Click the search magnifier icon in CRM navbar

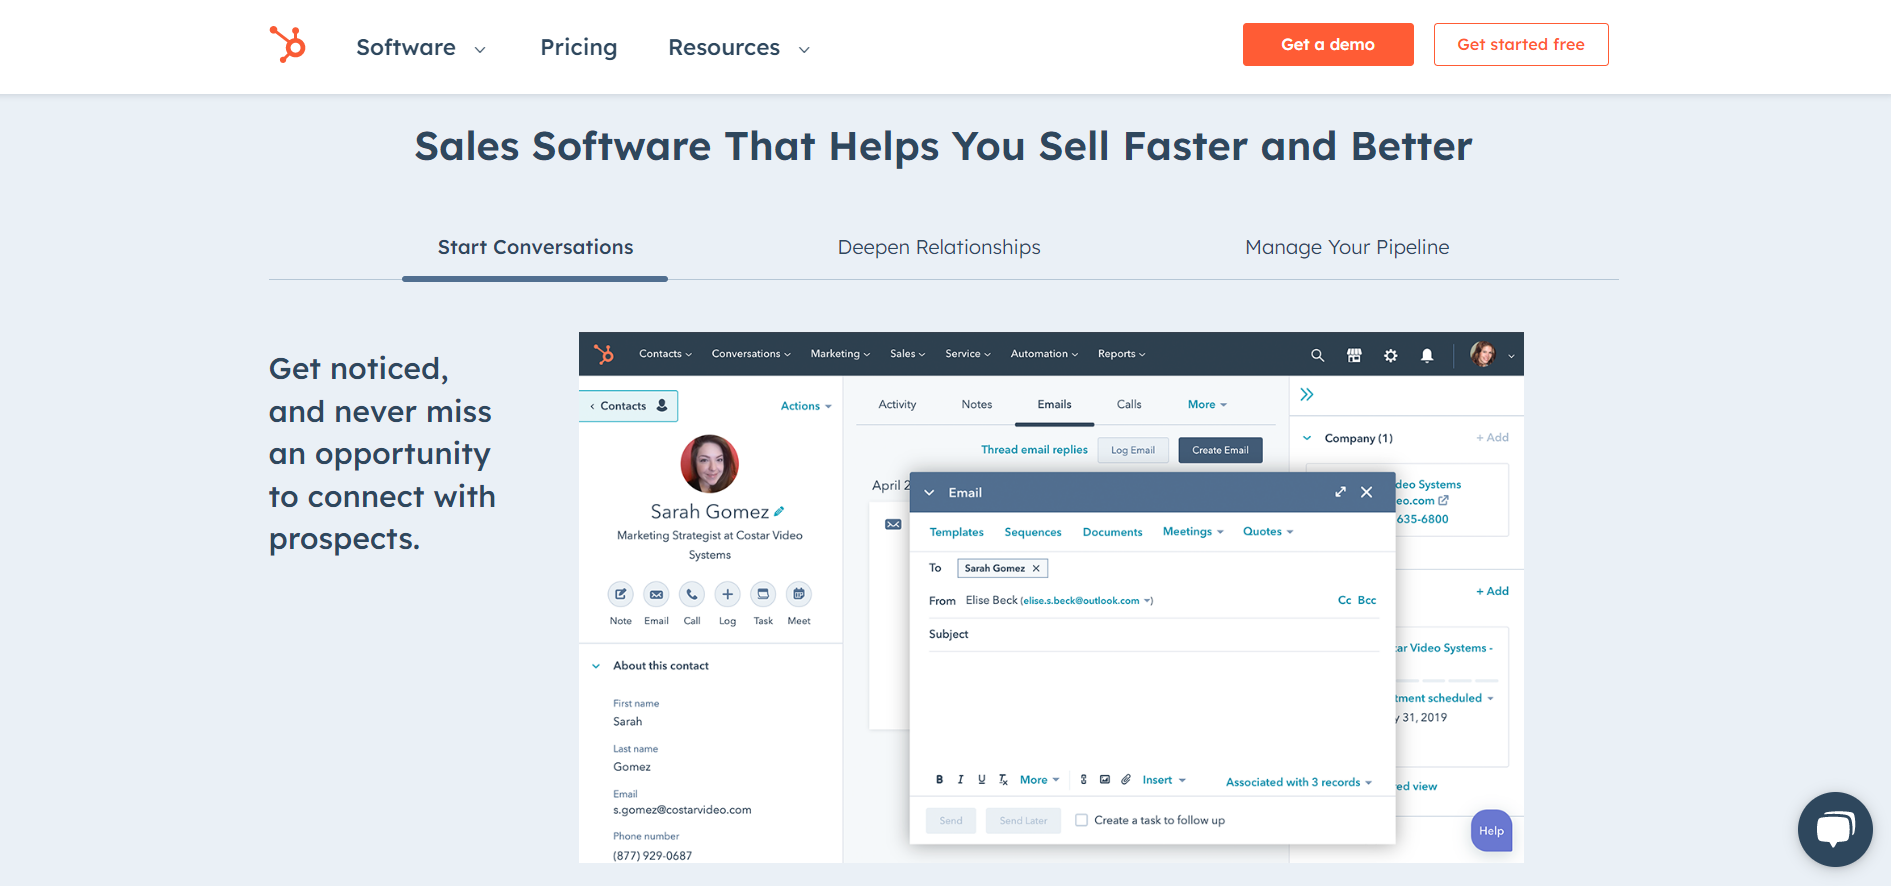click(x=1317, y=355)
